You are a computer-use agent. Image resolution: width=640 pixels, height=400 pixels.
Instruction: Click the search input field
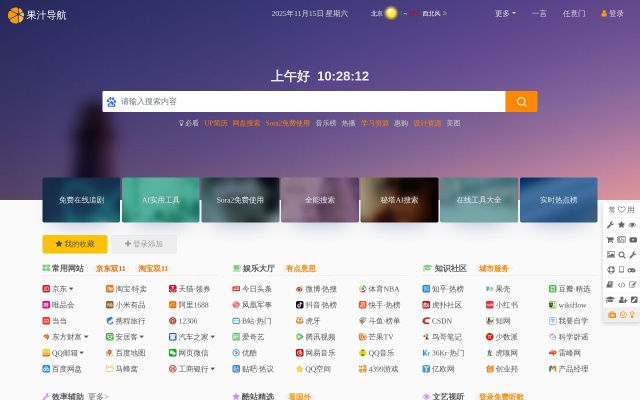pos(310,101)
